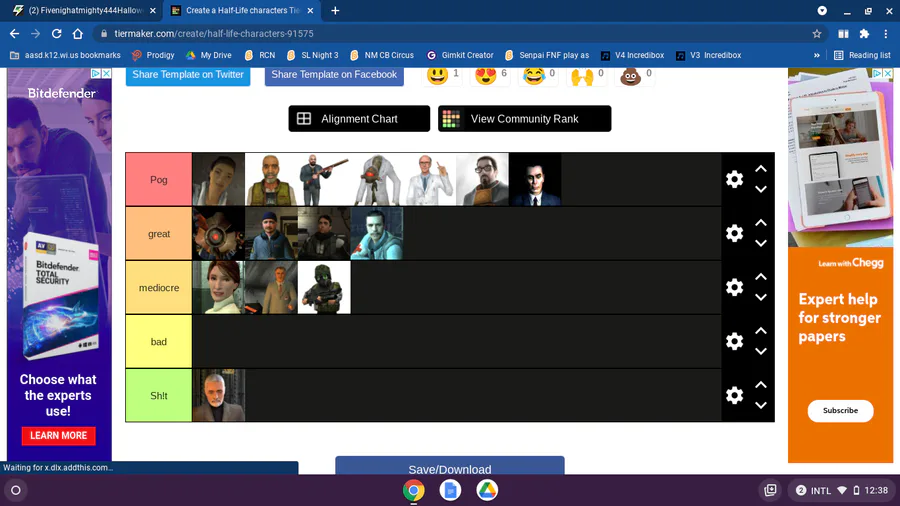Open View Community Rank
Viewport: 900px width, 506px height.
point(524,119)
